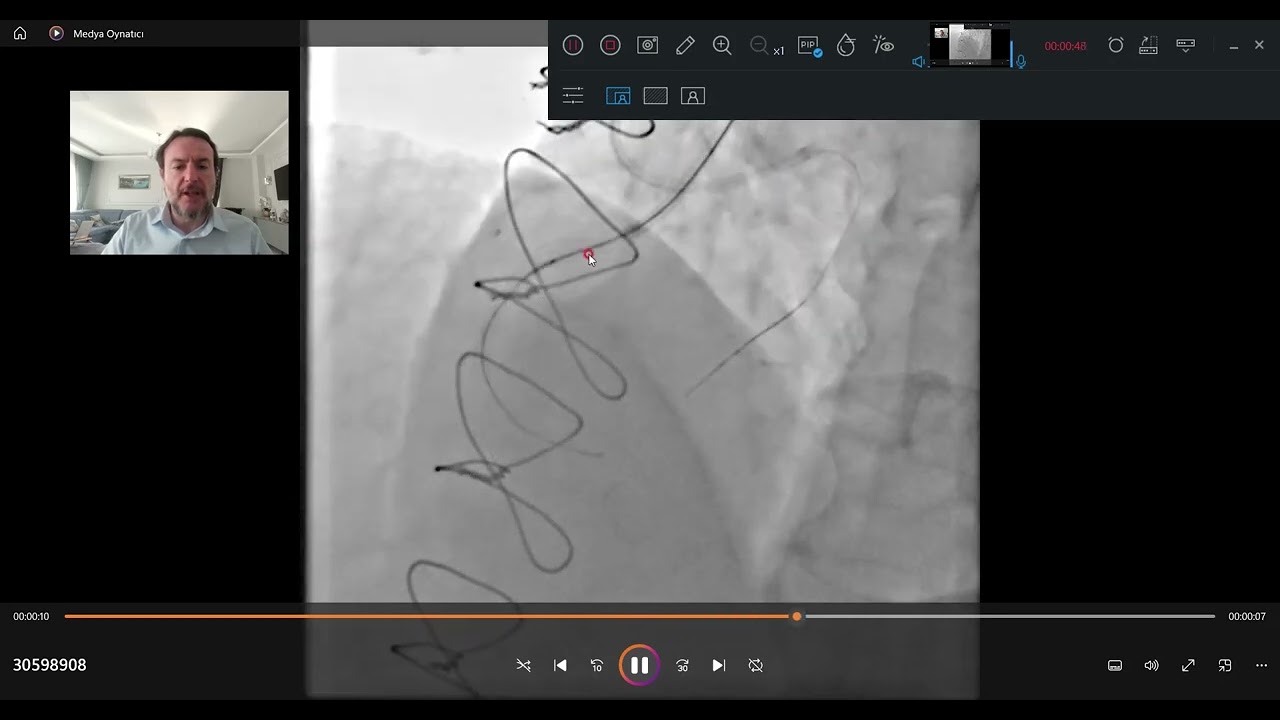Expand the recorder toolbar dropdown
The width and height of the screenshot is (1280, 720).
1186,45
